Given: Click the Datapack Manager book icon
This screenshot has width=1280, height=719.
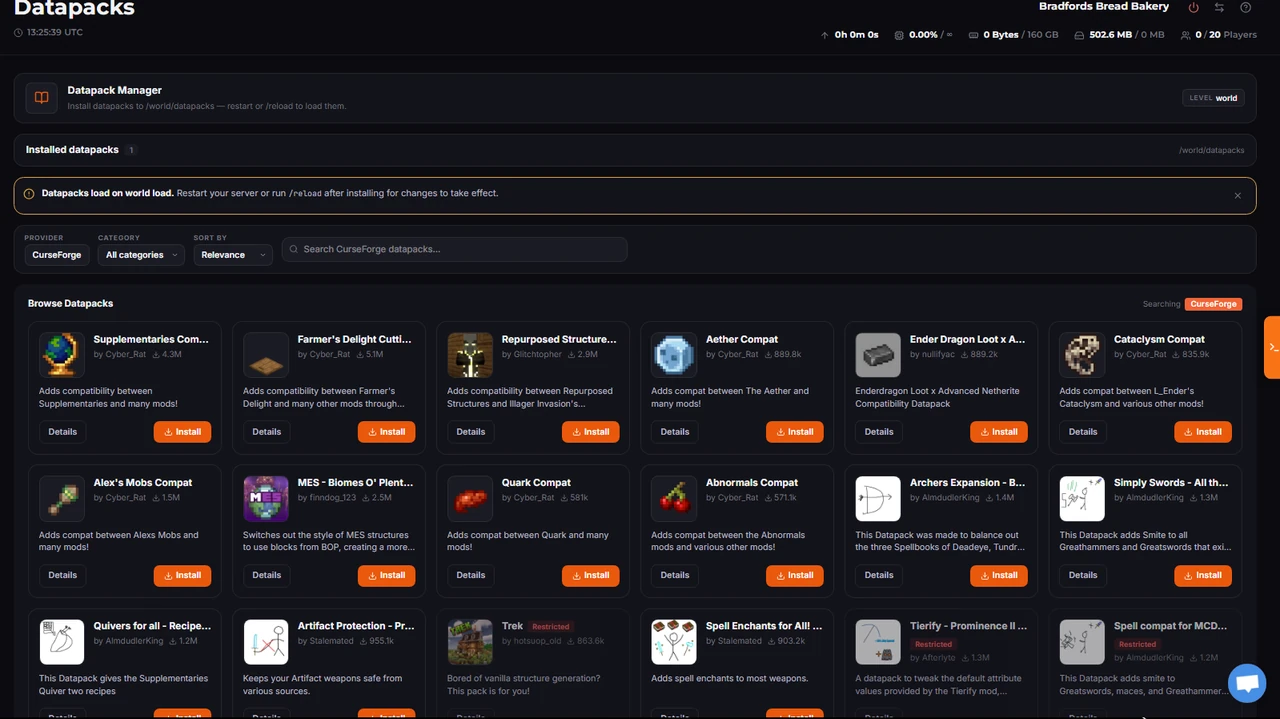Looking at the screenshot, I should point(42,98).
